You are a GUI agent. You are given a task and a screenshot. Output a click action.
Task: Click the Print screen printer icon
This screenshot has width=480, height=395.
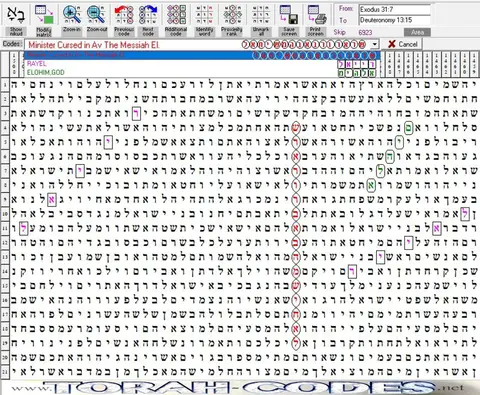pos(316,14)
